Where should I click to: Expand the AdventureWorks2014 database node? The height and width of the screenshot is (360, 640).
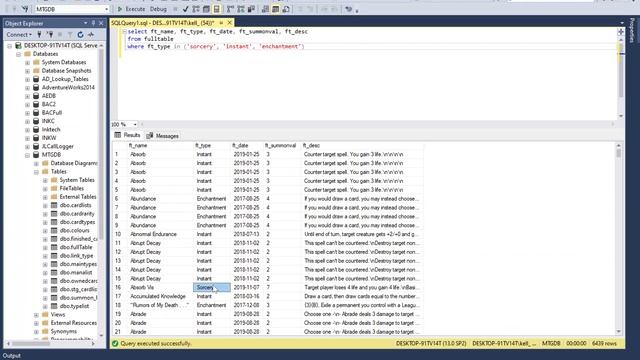coord(27,87)
